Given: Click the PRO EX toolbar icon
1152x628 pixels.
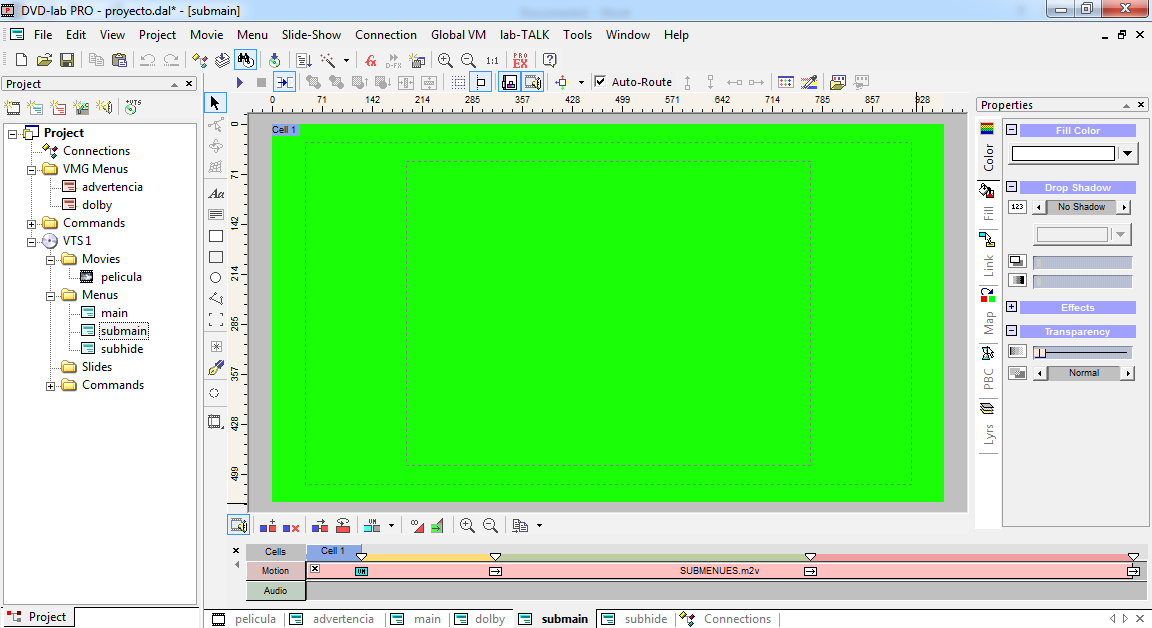Looking at the screenshot, I should click(x=520, y=60).
